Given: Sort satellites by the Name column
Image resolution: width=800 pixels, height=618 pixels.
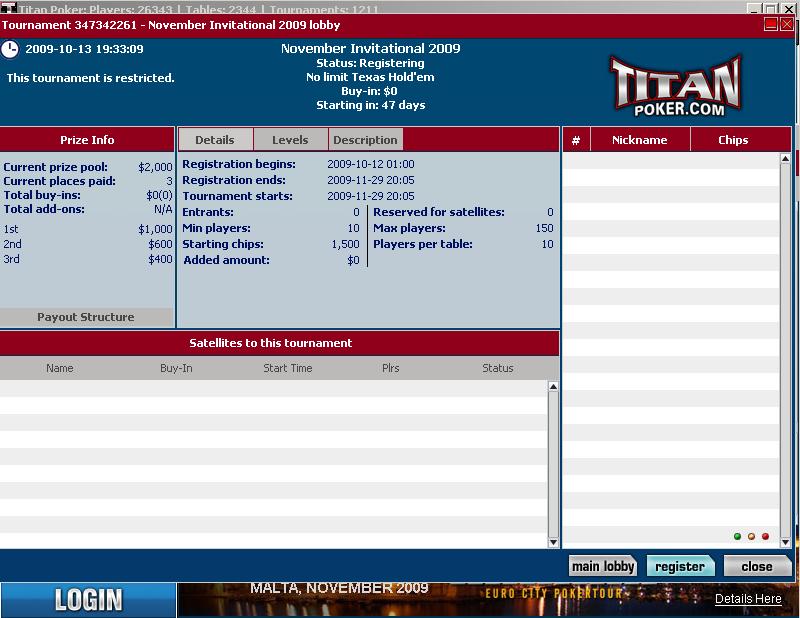Looking at the screenshot, I should click(60, 368).
